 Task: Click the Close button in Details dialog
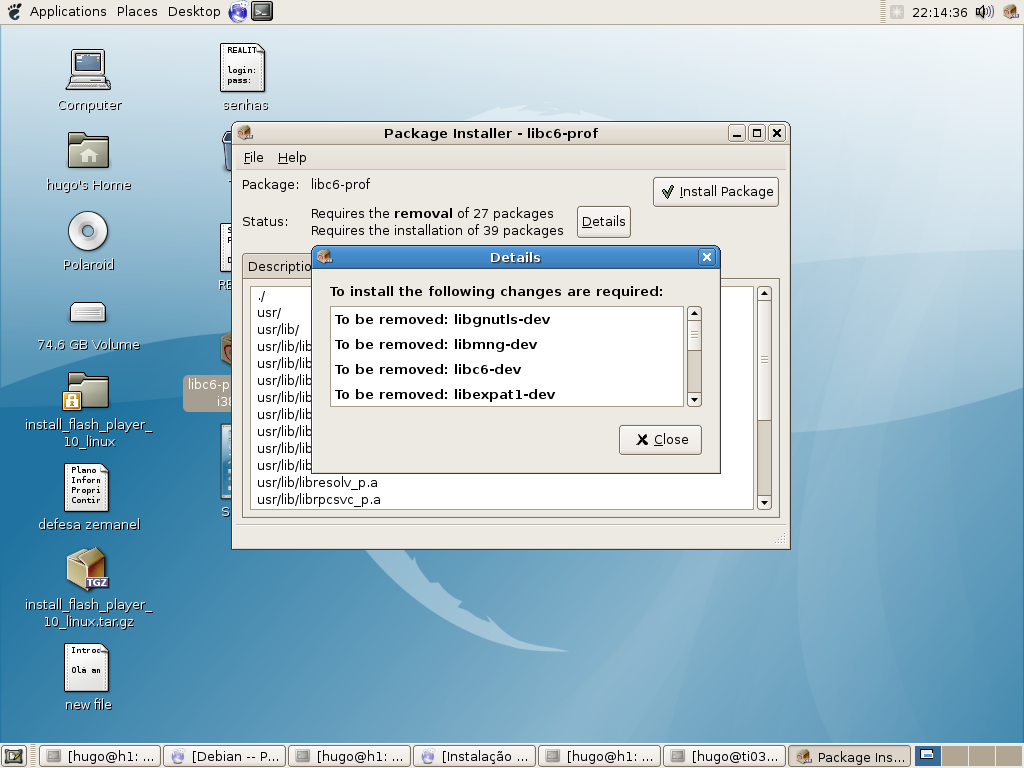[x=660, y=440]
